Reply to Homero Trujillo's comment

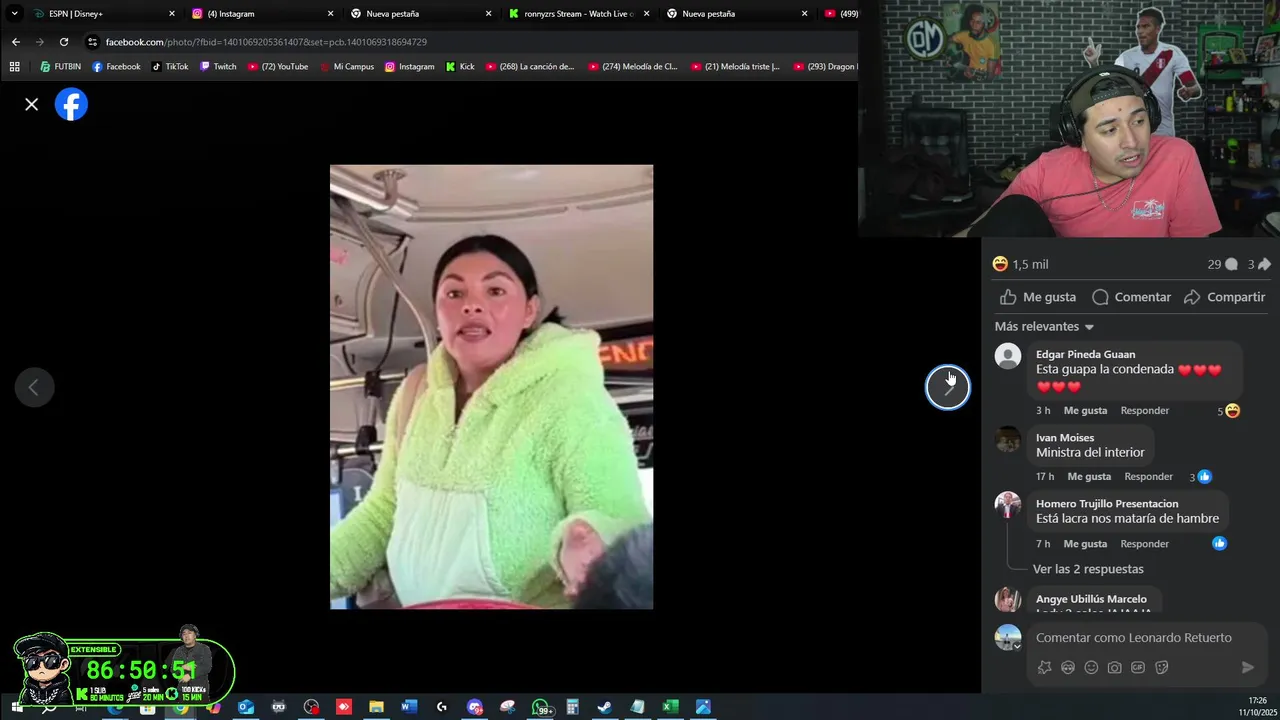[1144, 543]
